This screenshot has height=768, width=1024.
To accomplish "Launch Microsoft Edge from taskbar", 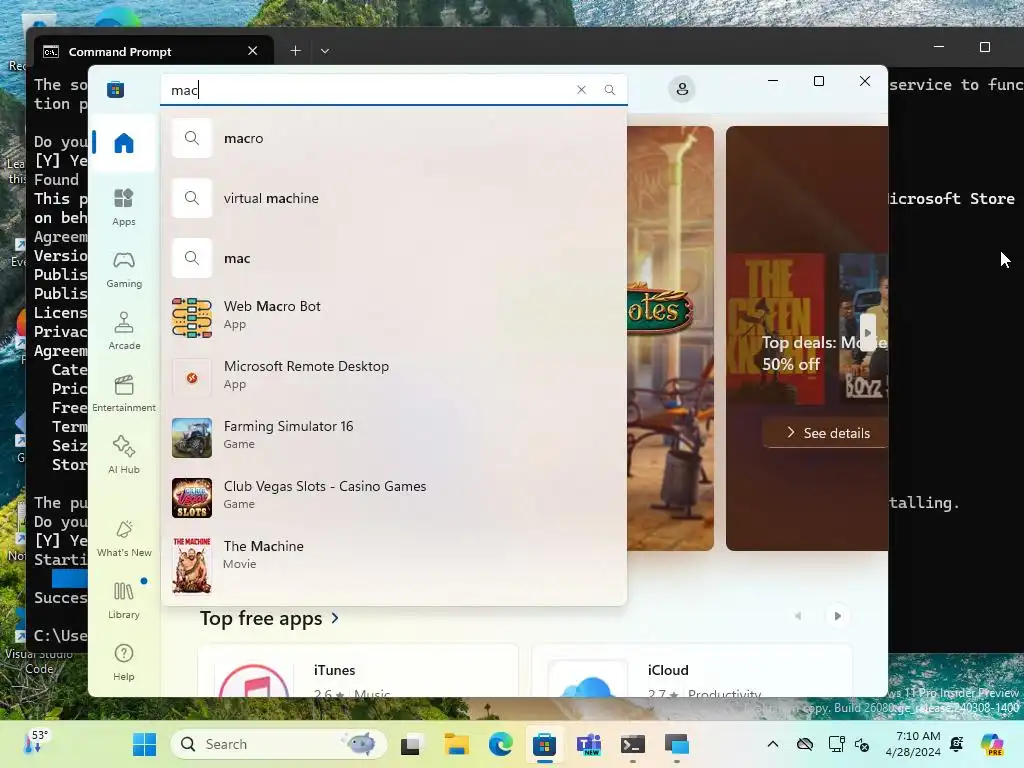I will point(501,744).
